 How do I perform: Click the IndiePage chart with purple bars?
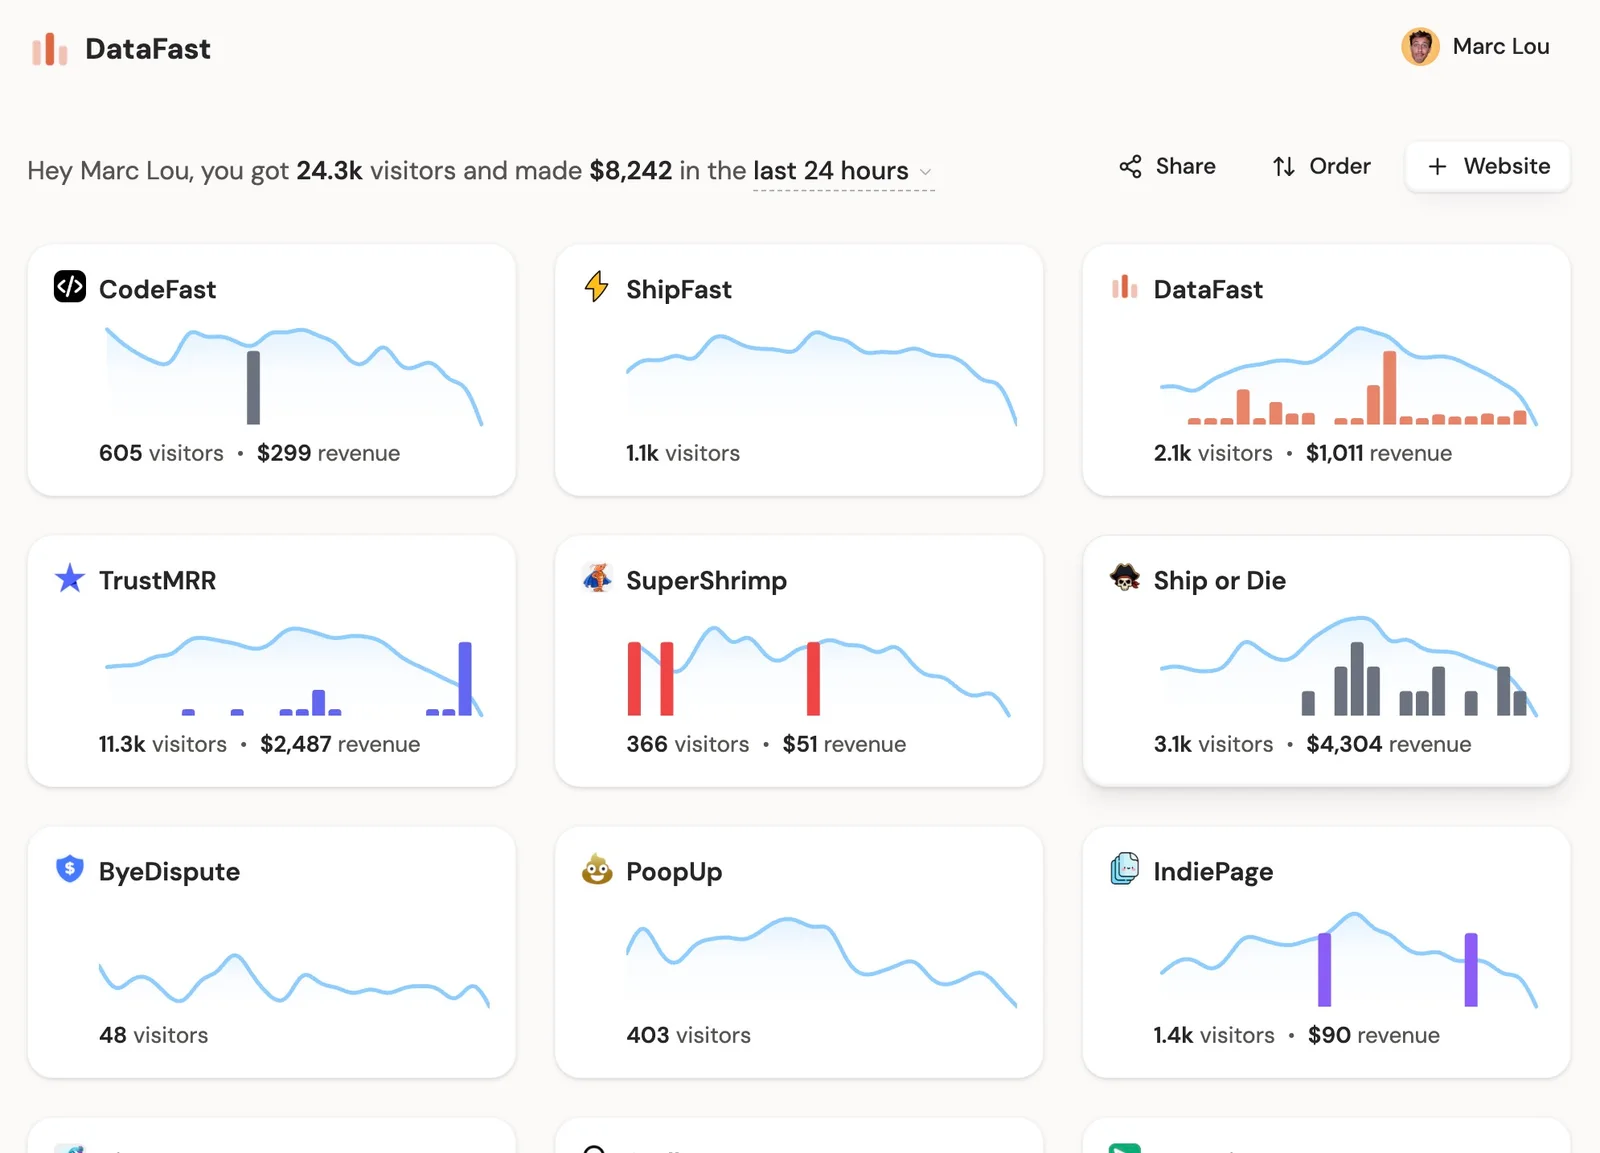1348,959
